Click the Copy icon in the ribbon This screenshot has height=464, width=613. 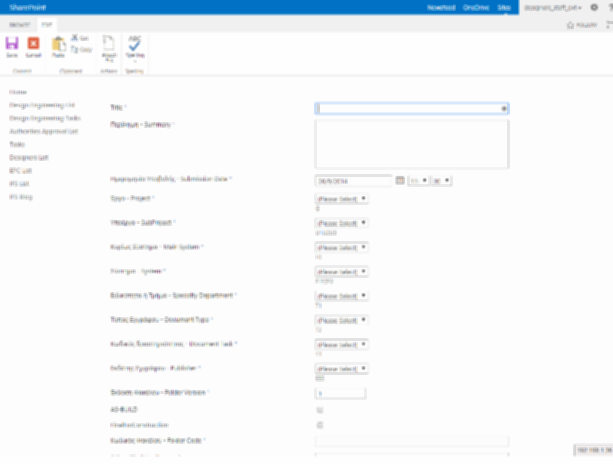(75, 48)
